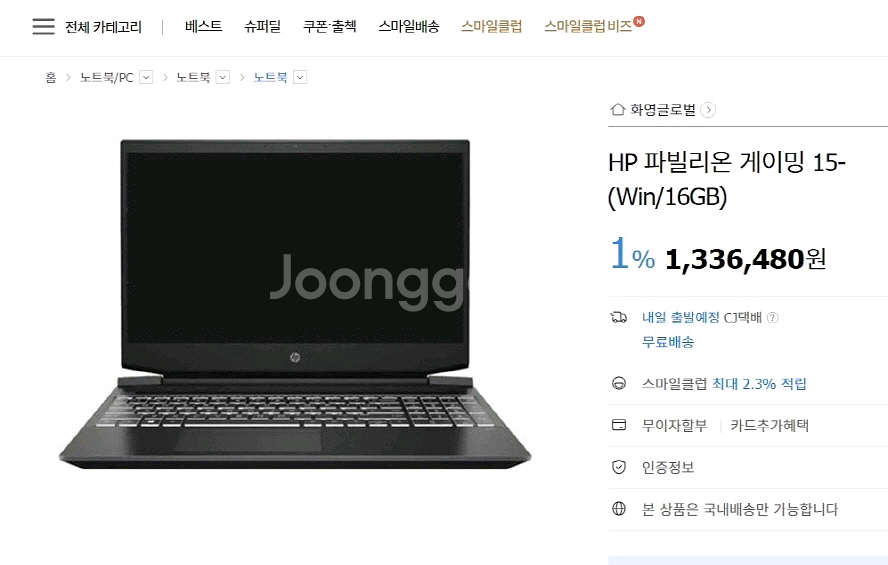The height and width of the screenshot is (565, 888).
Task: Click the delivery truck icon
Action: 618,317
